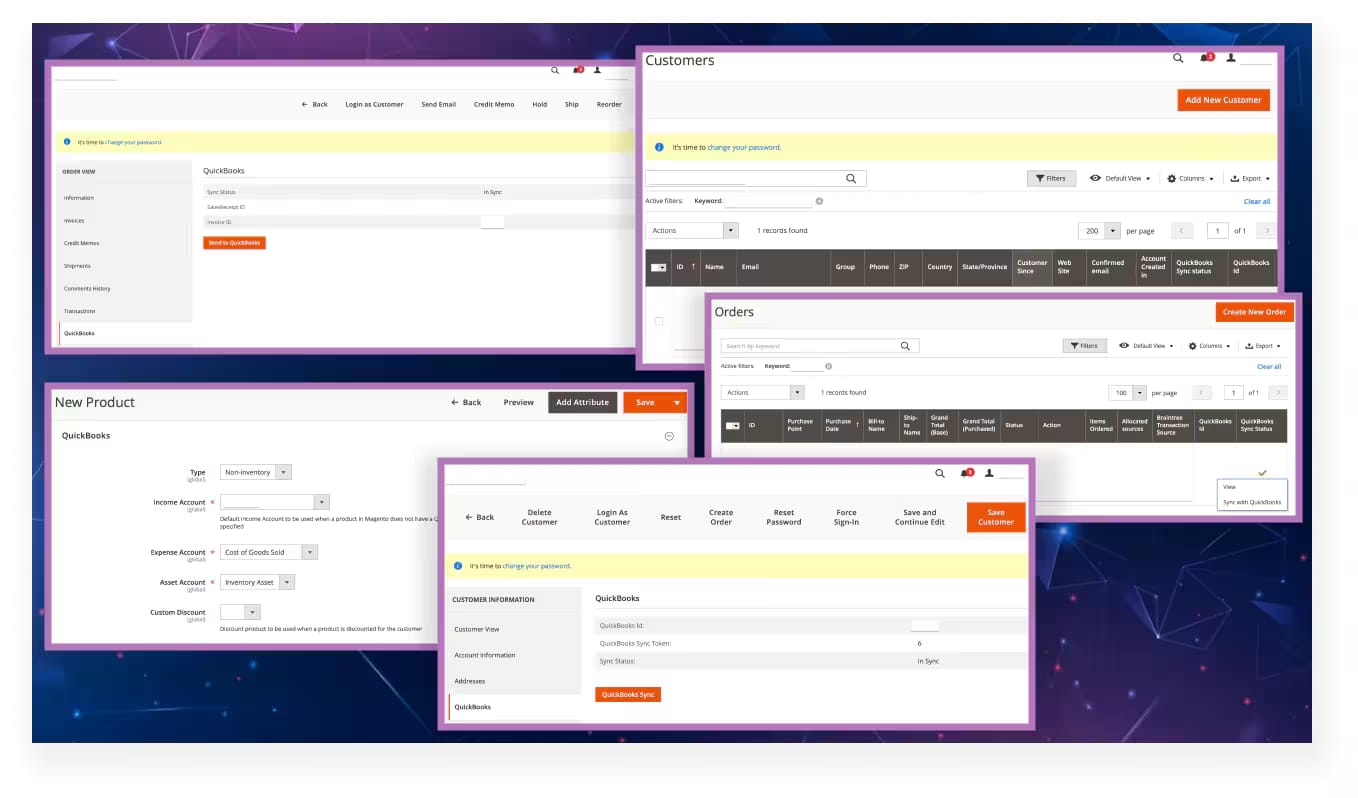
Task: Open Save button arrow menu in New Product
Action: click(677, 402)
